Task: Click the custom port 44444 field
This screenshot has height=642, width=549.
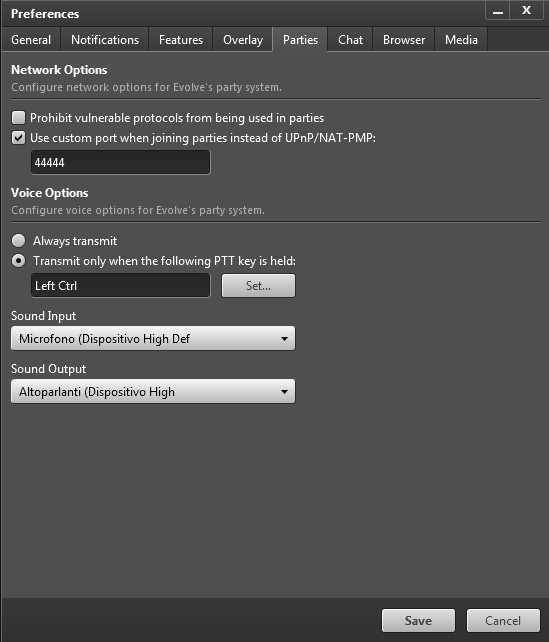Action: click(x=120, y=162)
